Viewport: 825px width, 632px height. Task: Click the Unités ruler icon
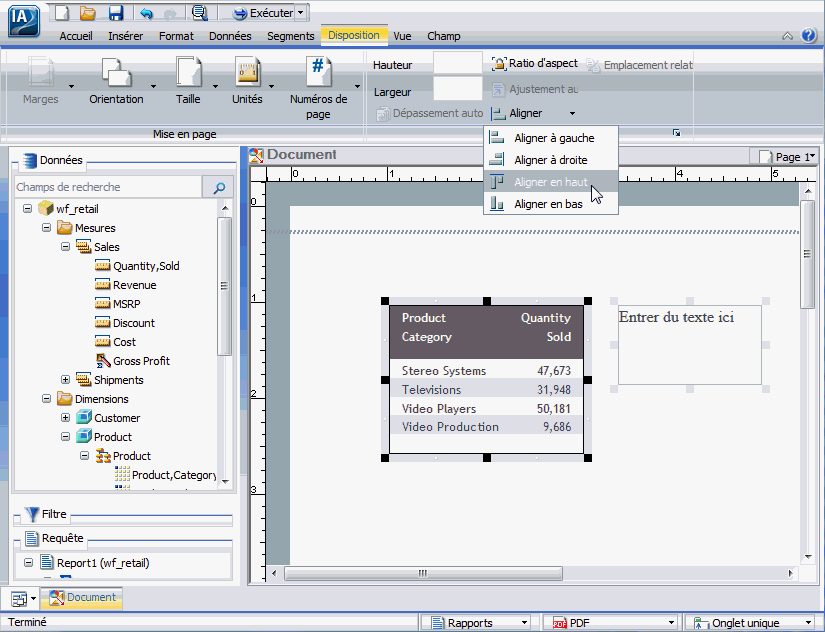[x=247, y=72]
